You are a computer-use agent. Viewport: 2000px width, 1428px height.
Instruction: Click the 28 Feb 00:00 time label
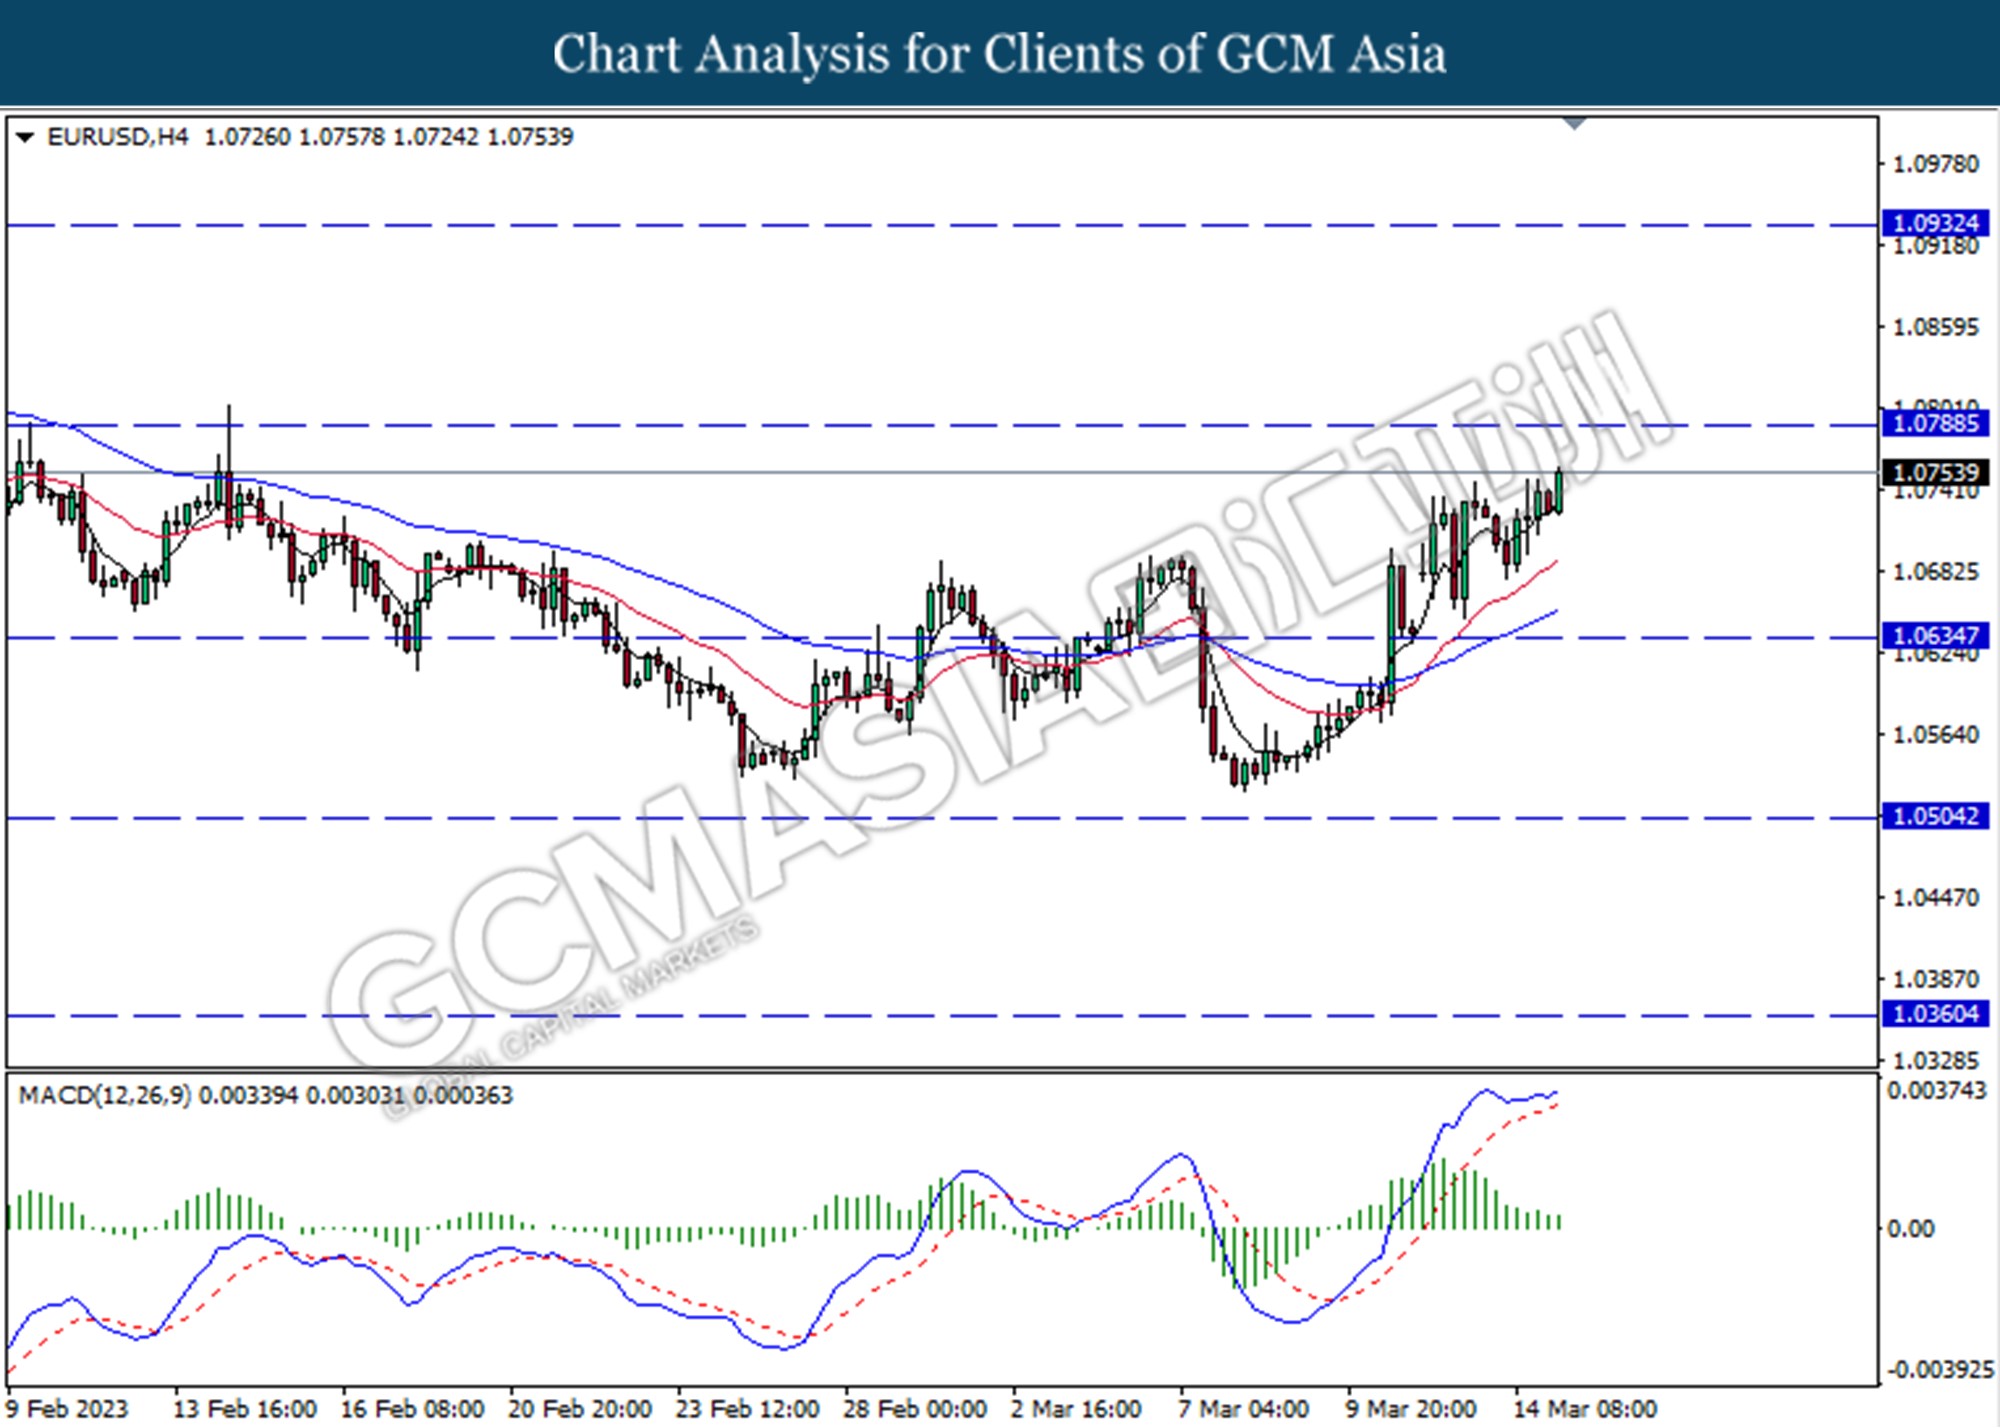click(915, 1409)
